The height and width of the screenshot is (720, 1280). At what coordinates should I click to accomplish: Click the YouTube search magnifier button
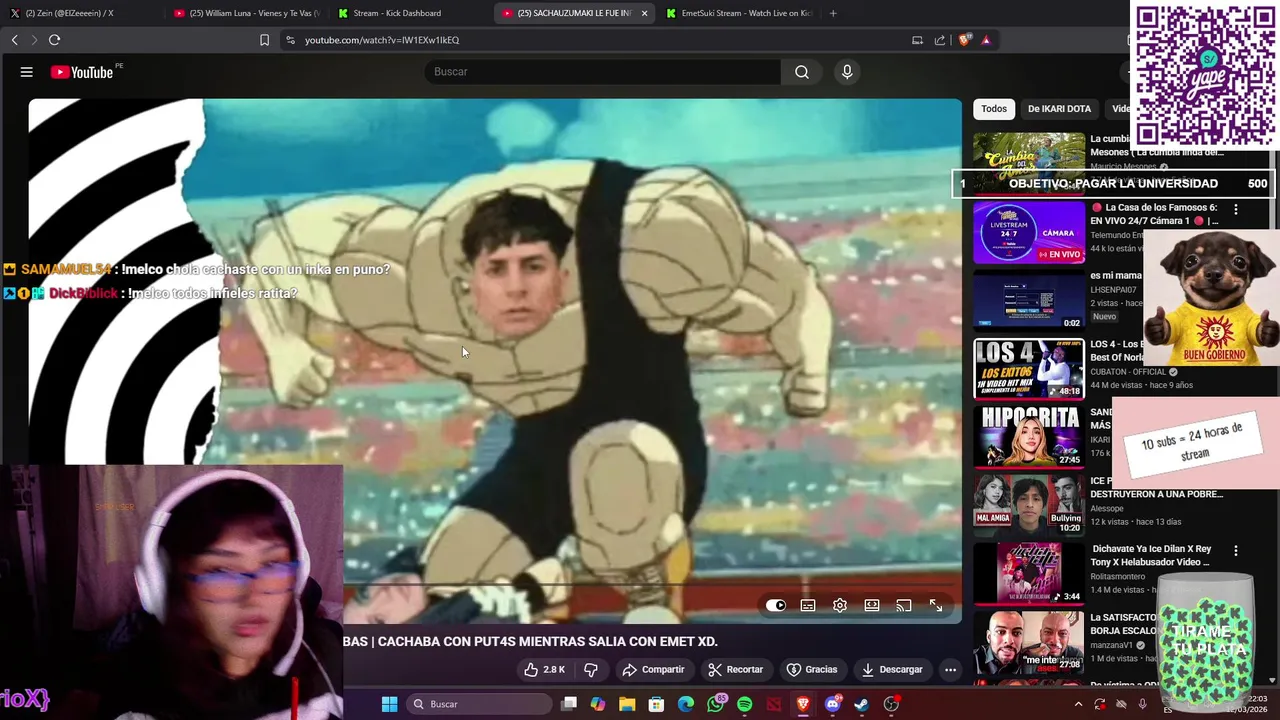802,72
